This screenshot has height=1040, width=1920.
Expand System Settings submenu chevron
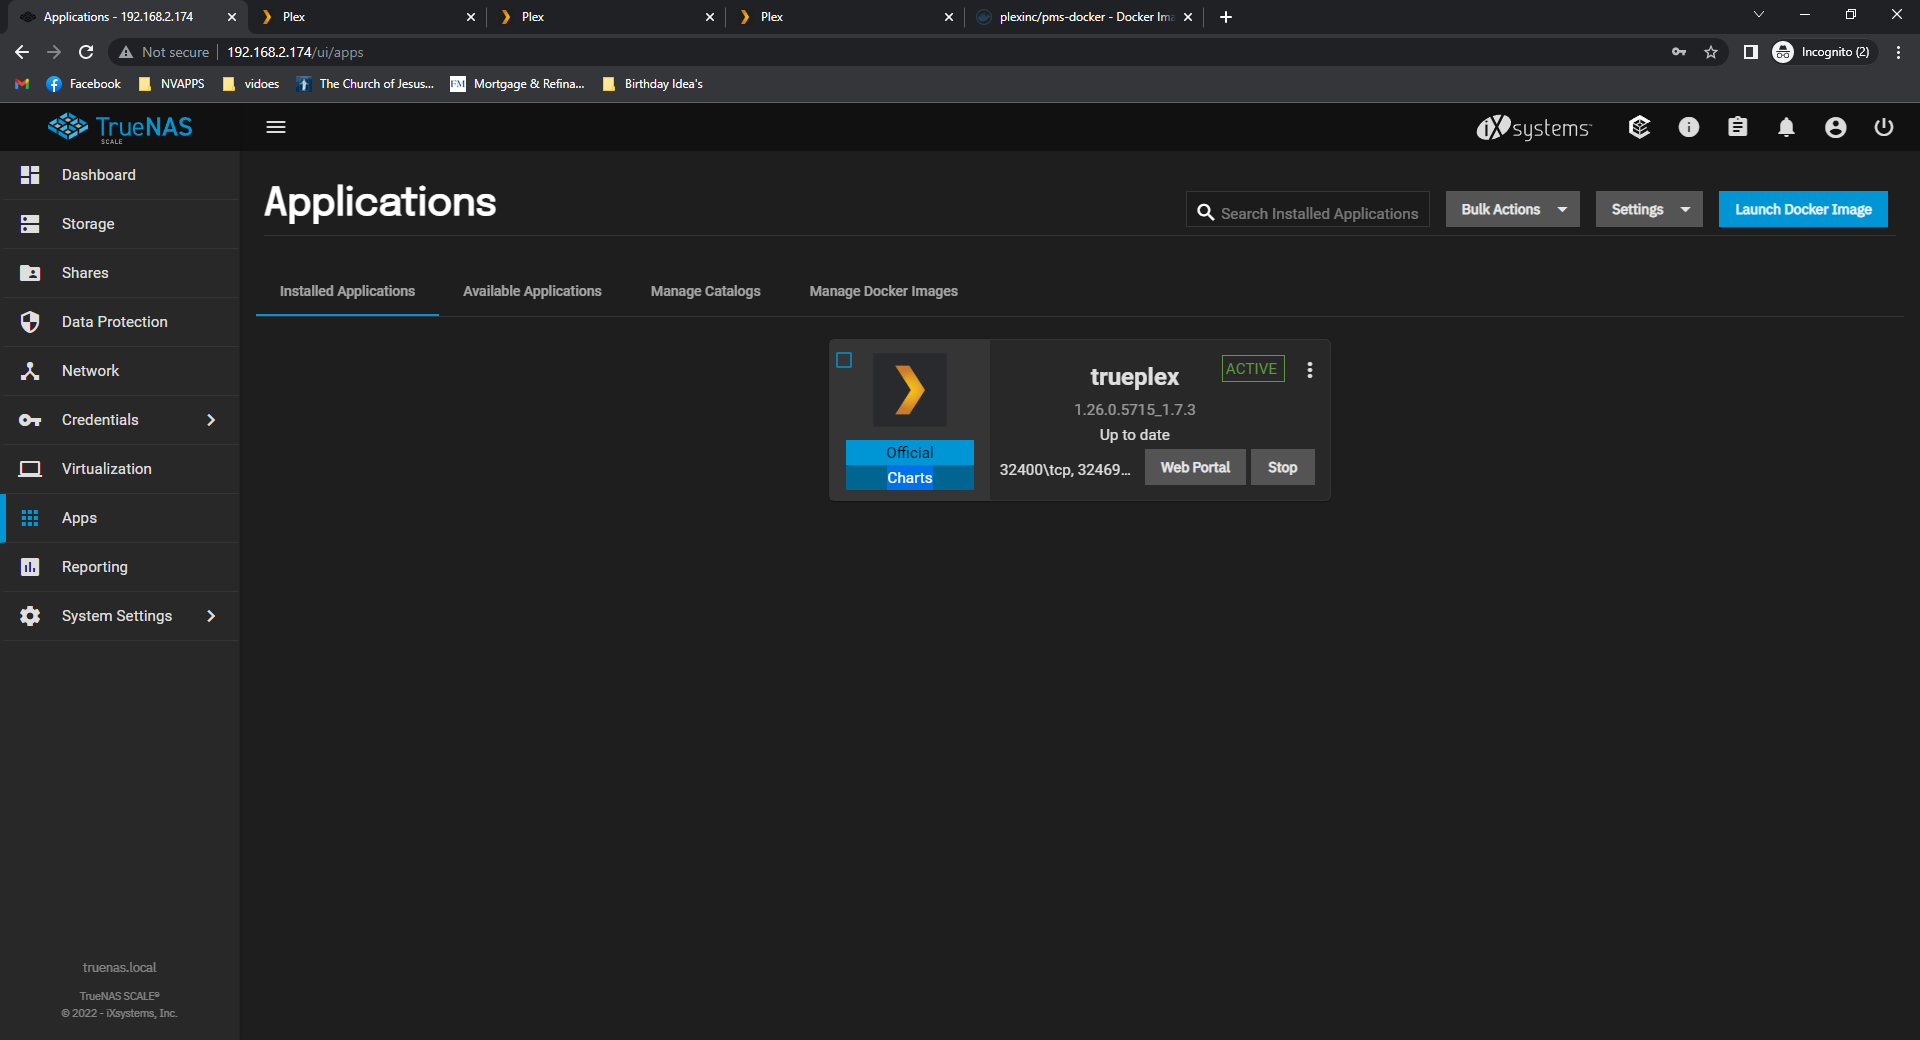click(211, 616)
